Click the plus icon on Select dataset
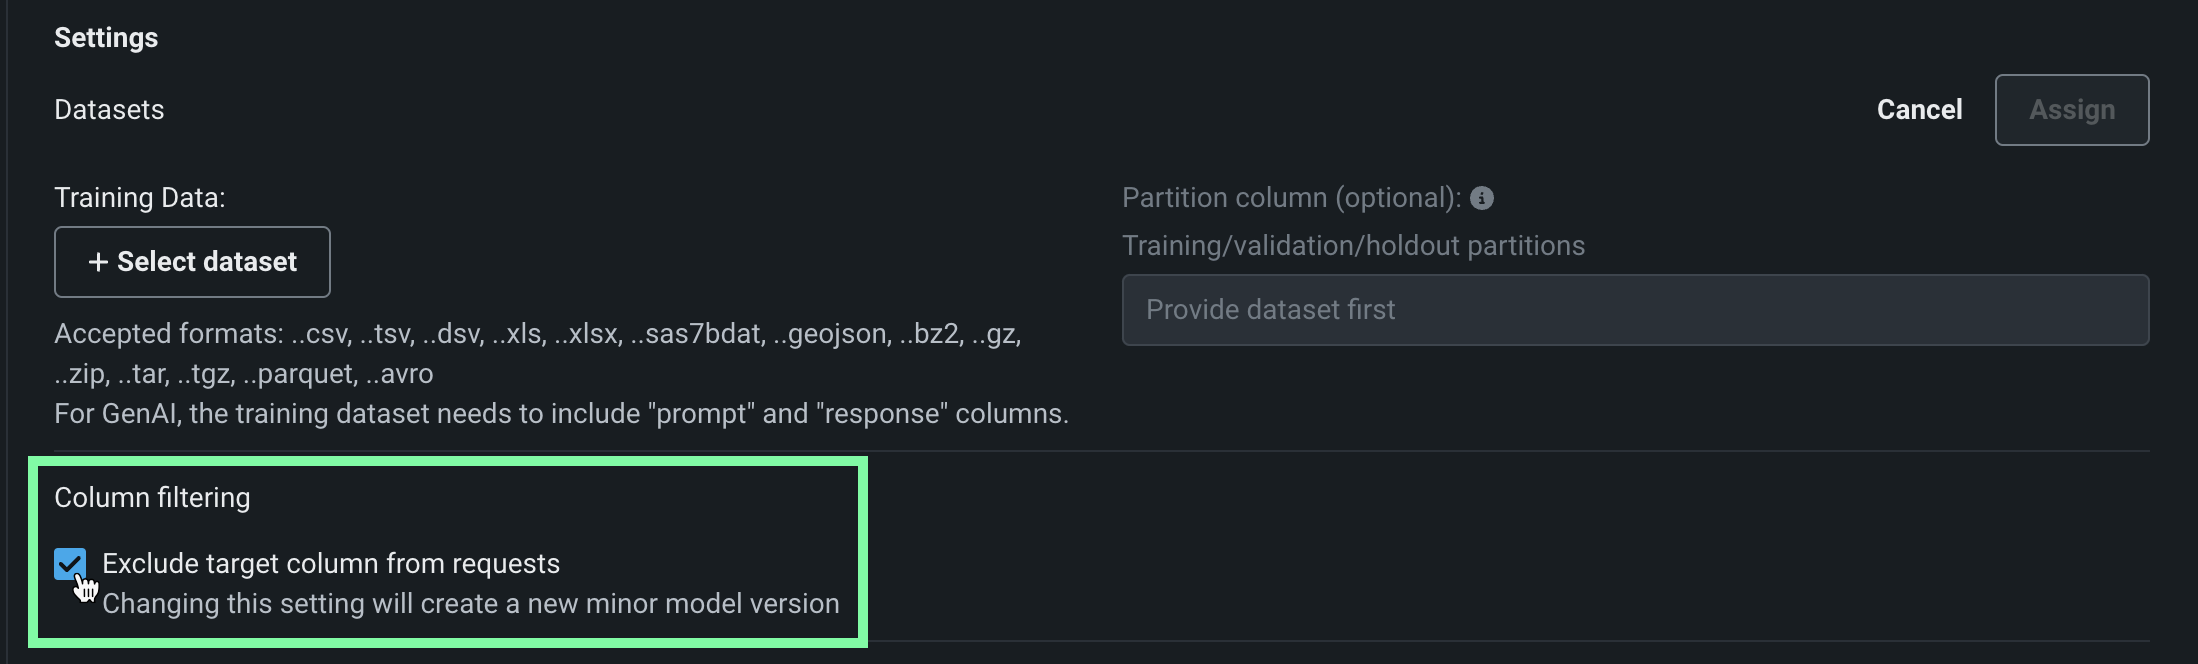 click(98, 262)
